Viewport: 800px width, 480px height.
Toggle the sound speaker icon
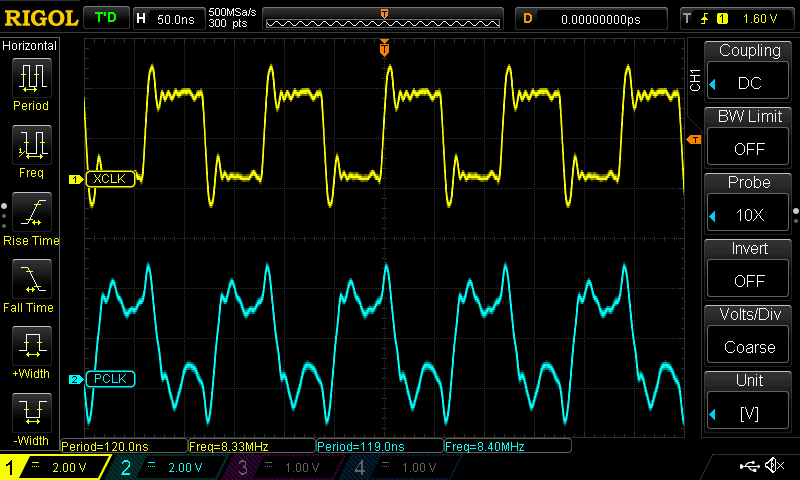774,465
